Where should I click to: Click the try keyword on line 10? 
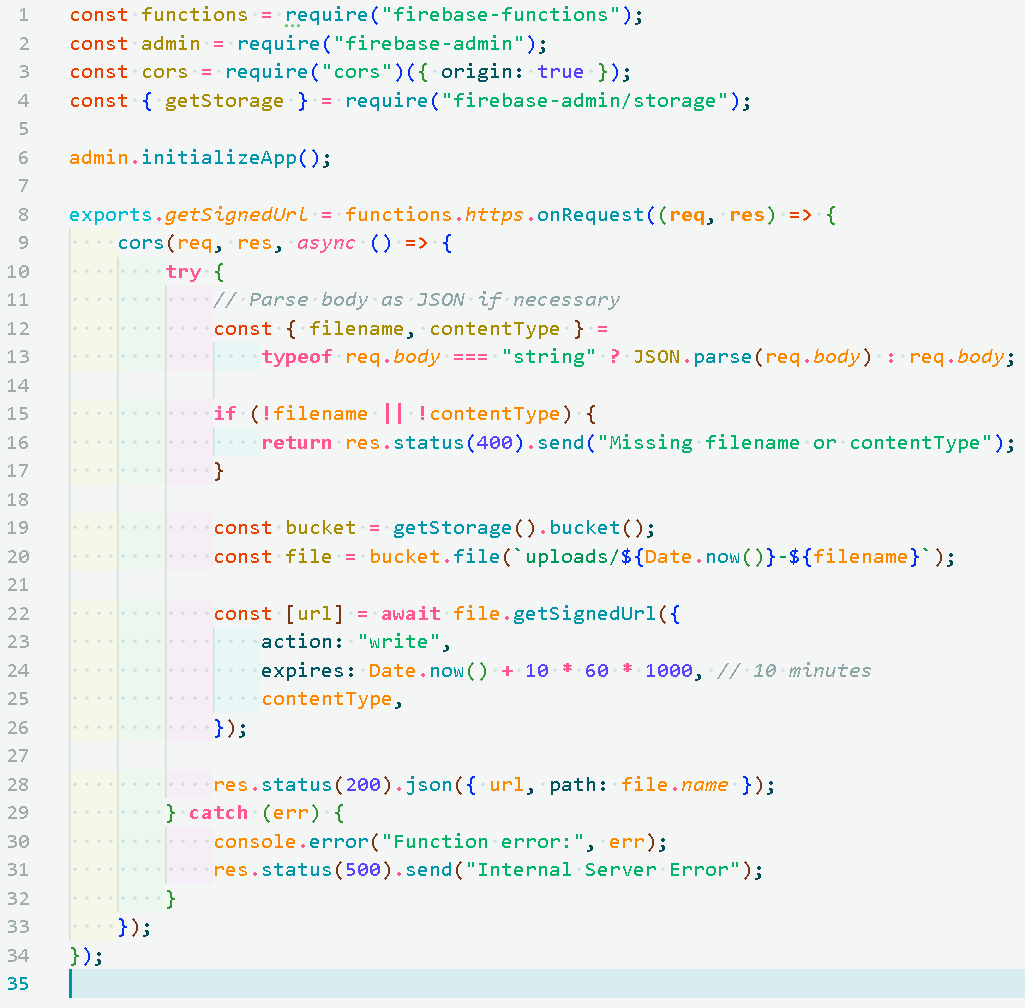point(183,272)
